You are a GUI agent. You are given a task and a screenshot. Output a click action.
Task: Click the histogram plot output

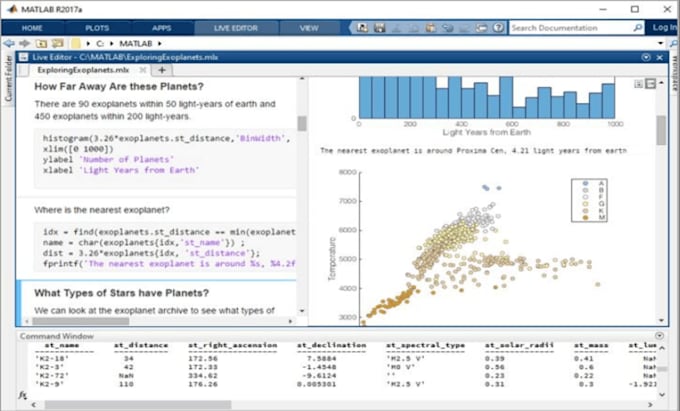click(x=487, y=98)
